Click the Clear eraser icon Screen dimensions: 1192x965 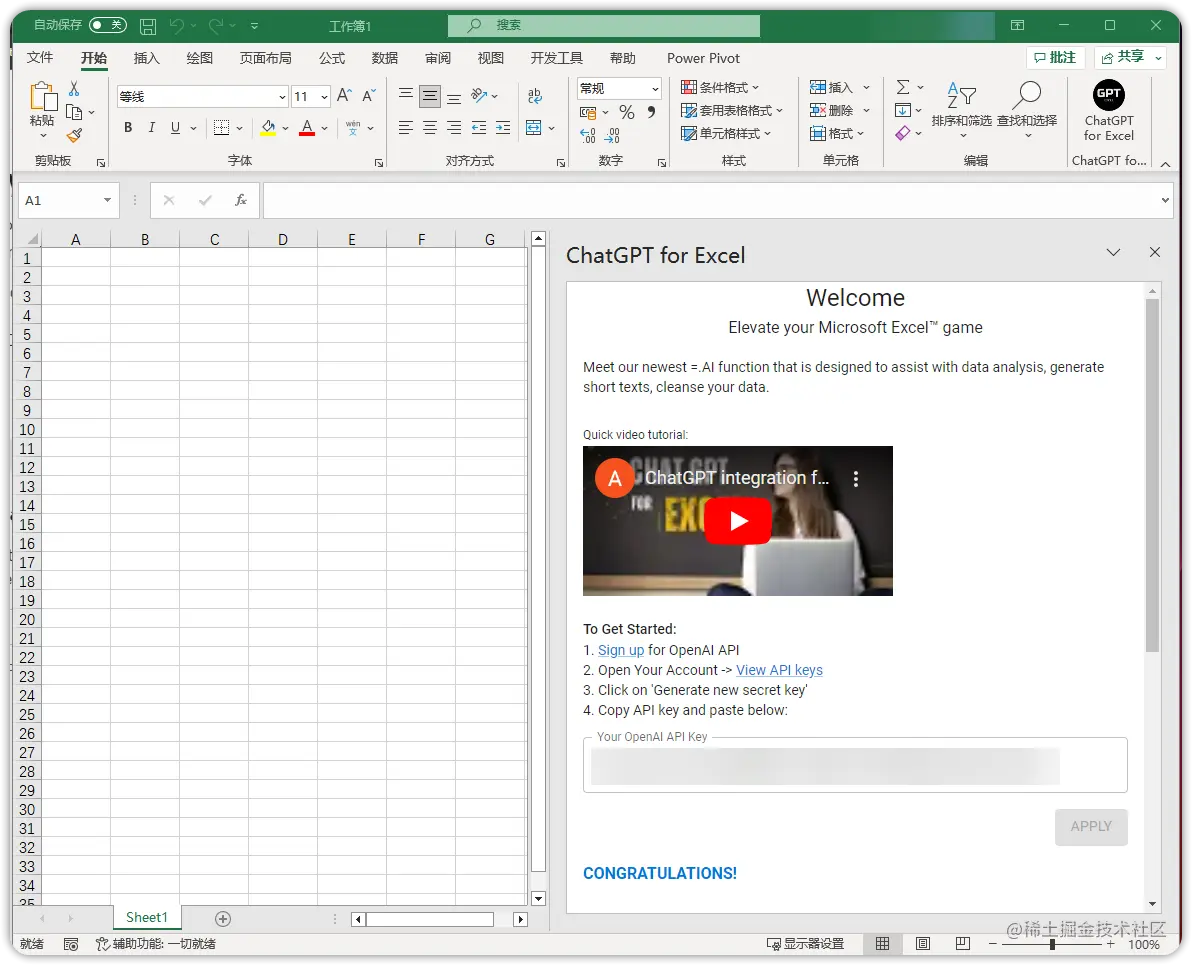pyautogui.click(x=902, y=134)
